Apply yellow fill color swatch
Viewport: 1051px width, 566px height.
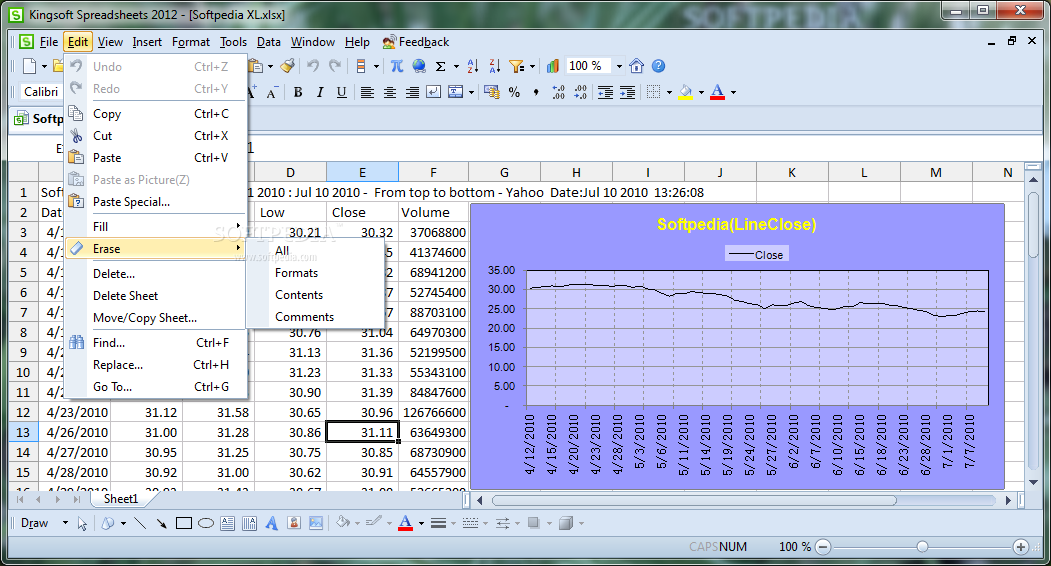click(x=686, y=92)
